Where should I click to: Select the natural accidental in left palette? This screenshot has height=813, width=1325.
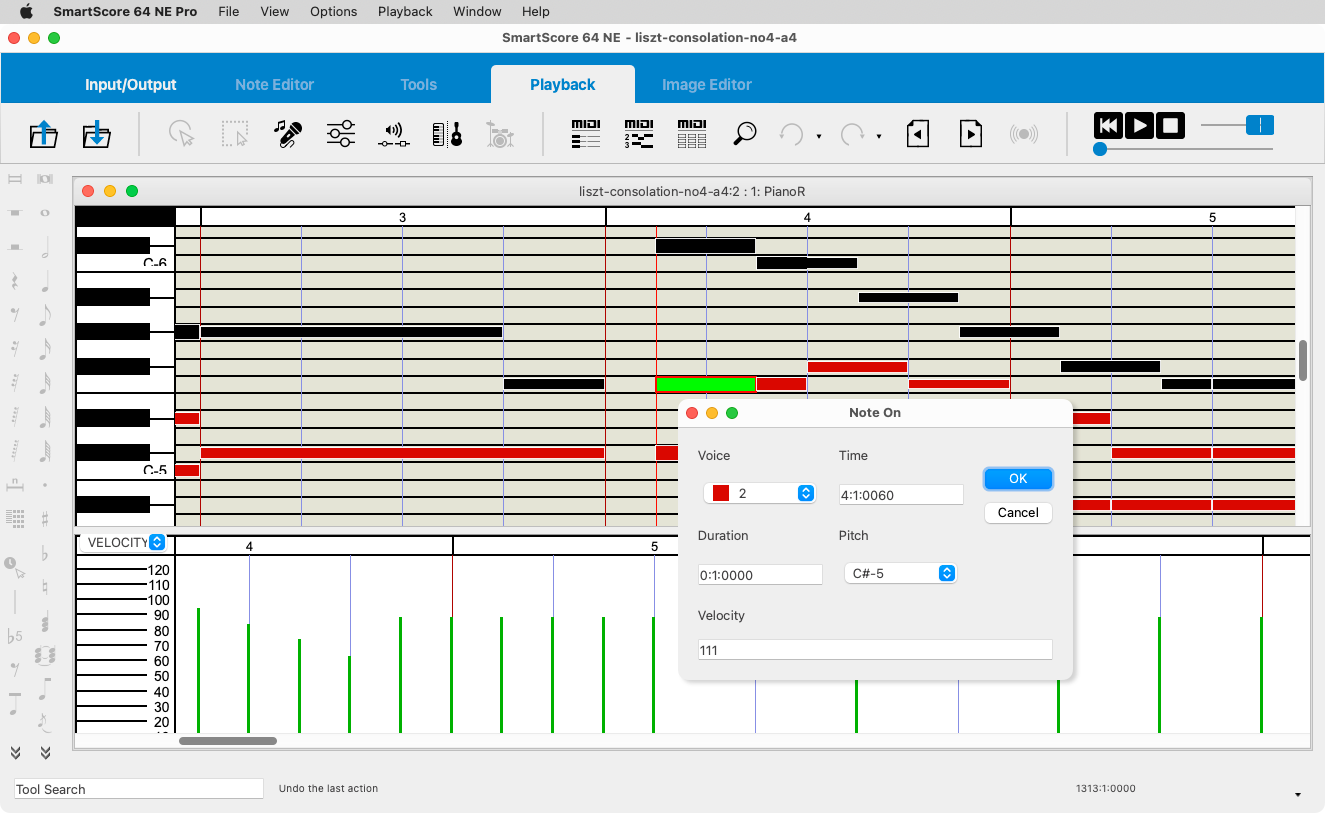(45, 586)
